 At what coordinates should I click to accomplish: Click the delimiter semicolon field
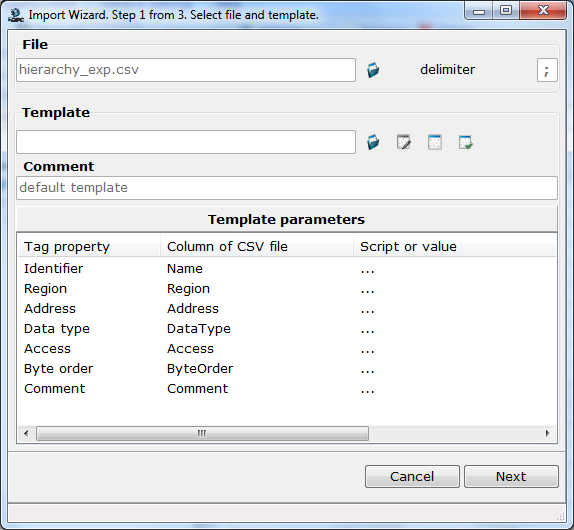click(x=547, y=70)
